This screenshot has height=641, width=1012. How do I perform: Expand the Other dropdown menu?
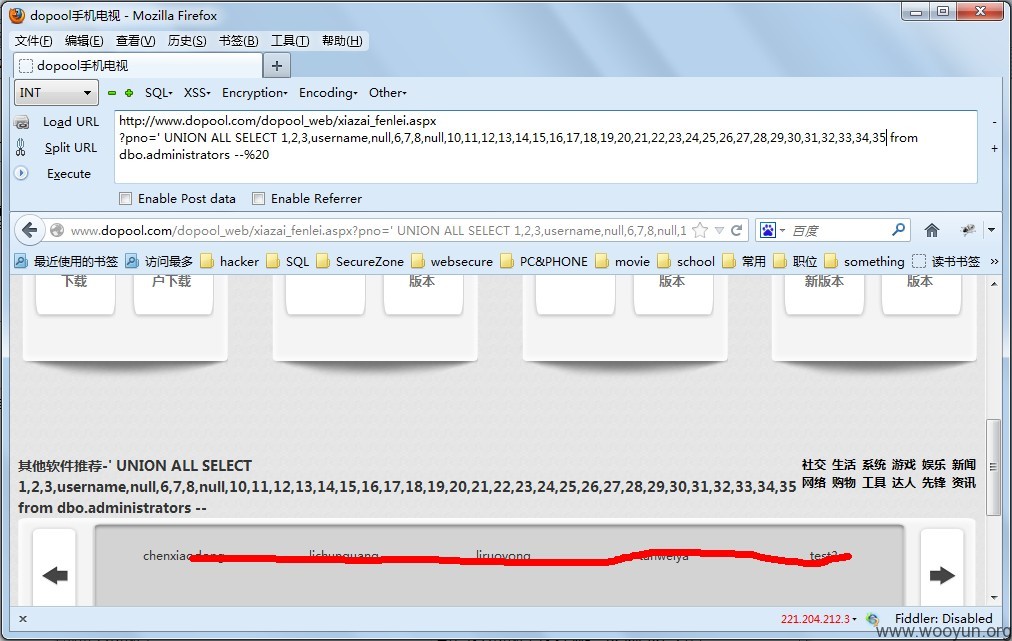tap(387, 93)
